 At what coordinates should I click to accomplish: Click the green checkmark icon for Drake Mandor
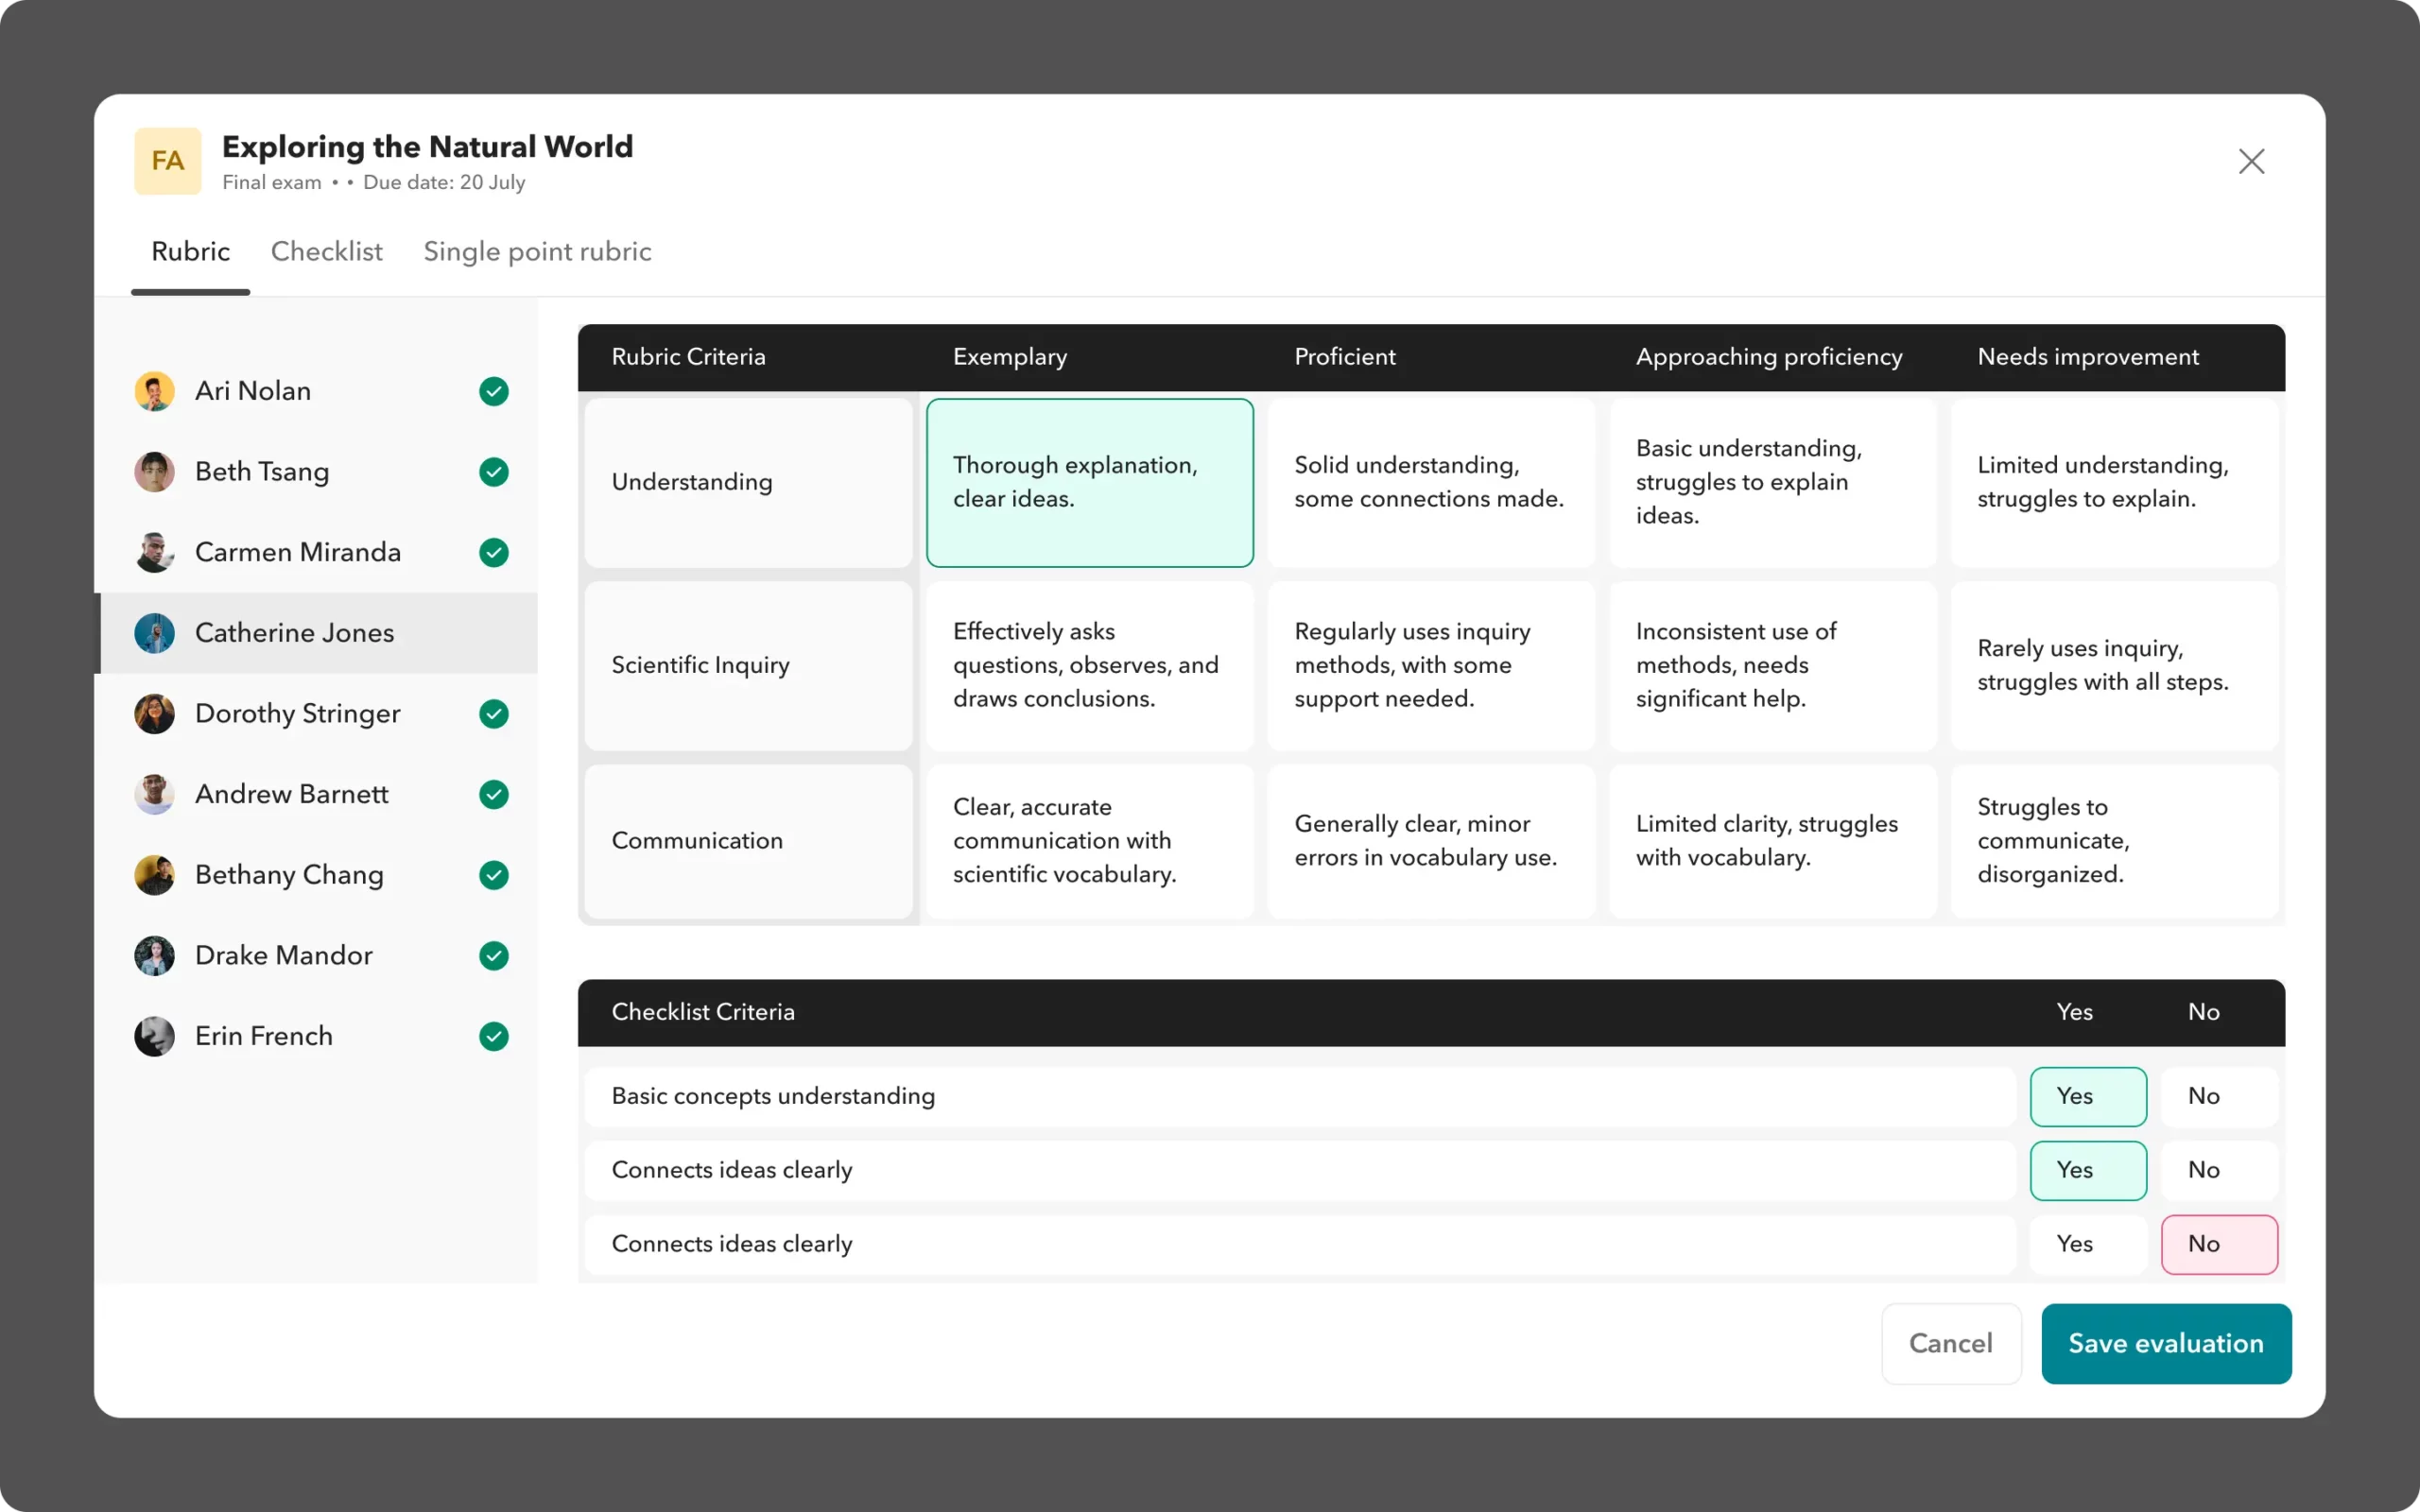pyautogui.click(x=493, y=954)
